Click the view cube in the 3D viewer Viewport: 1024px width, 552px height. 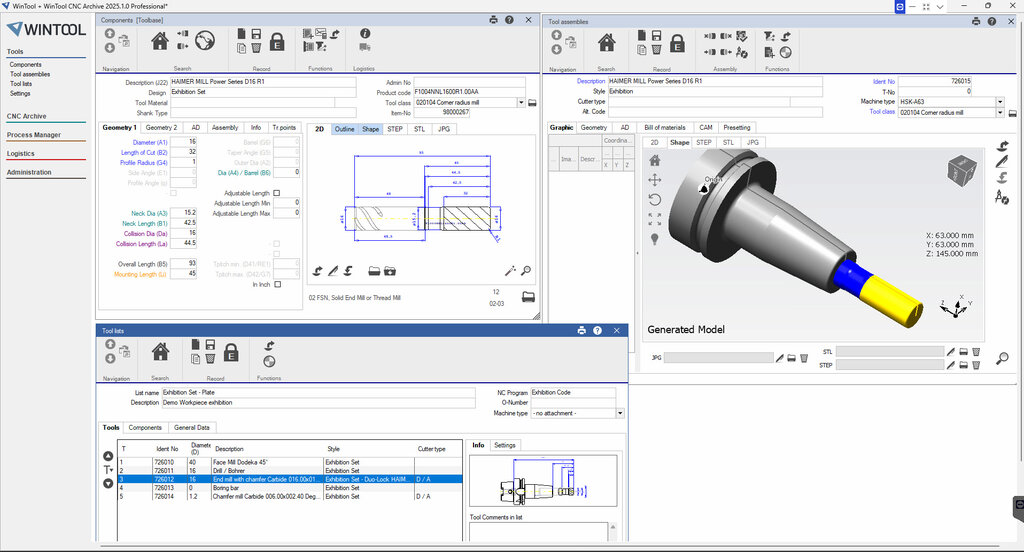[961, 170]
